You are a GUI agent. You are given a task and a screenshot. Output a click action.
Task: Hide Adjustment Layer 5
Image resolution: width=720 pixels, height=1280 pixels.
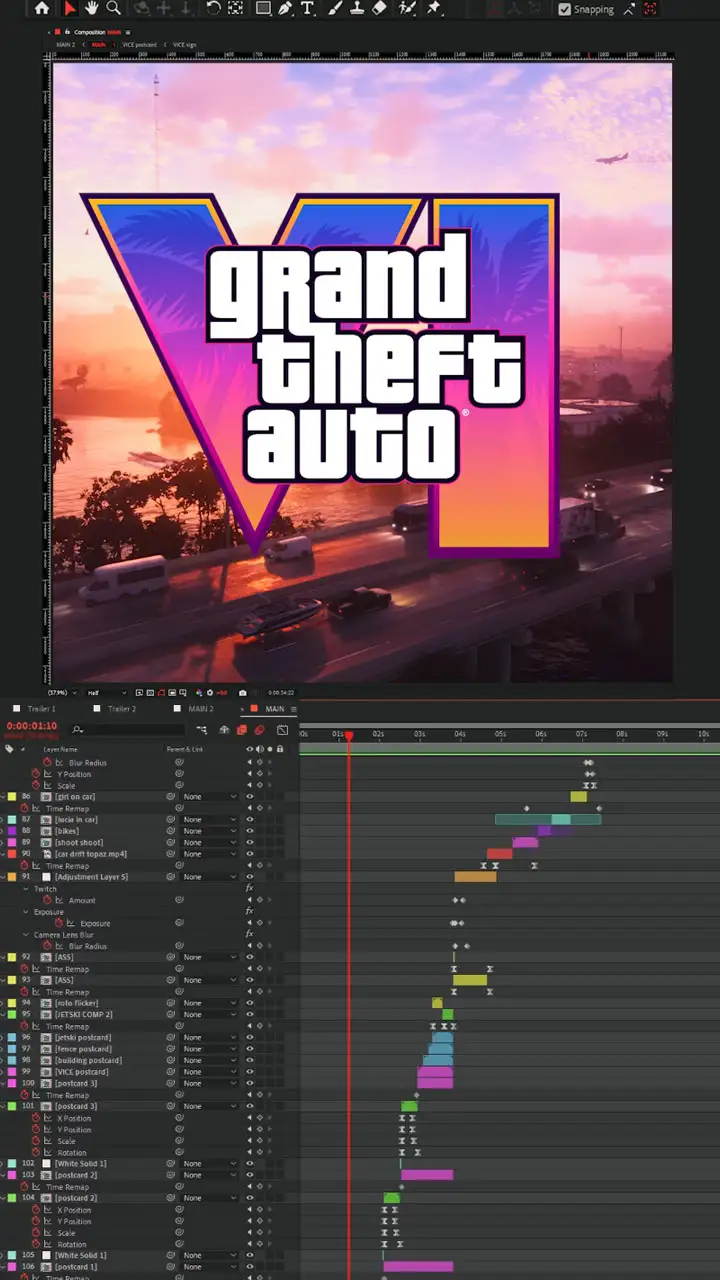pyautogui.click(x=250, y=877)
